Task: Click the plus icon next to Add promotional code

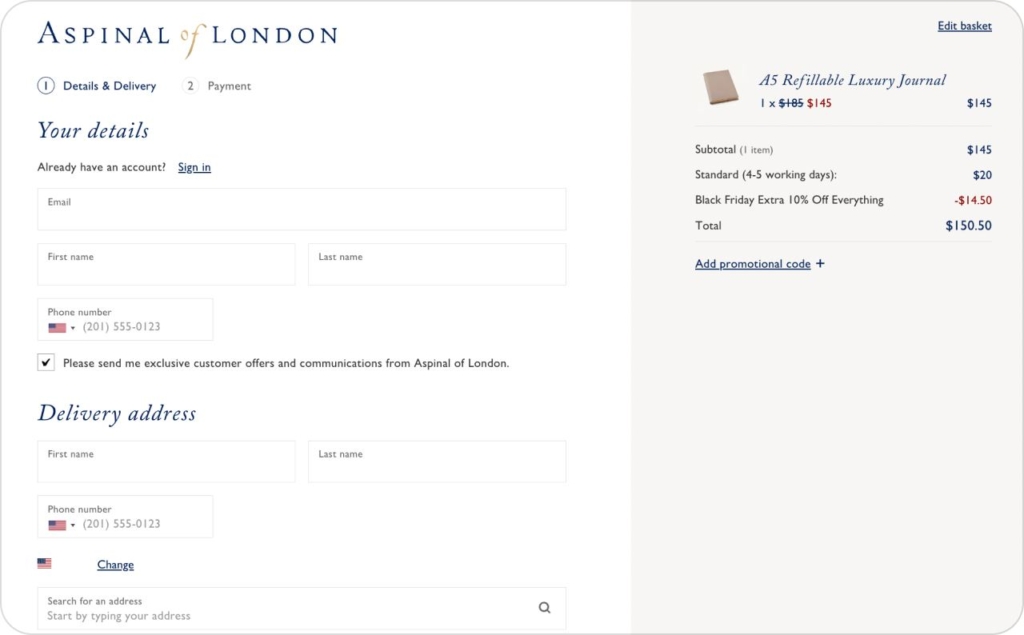Action: [819, 263]
